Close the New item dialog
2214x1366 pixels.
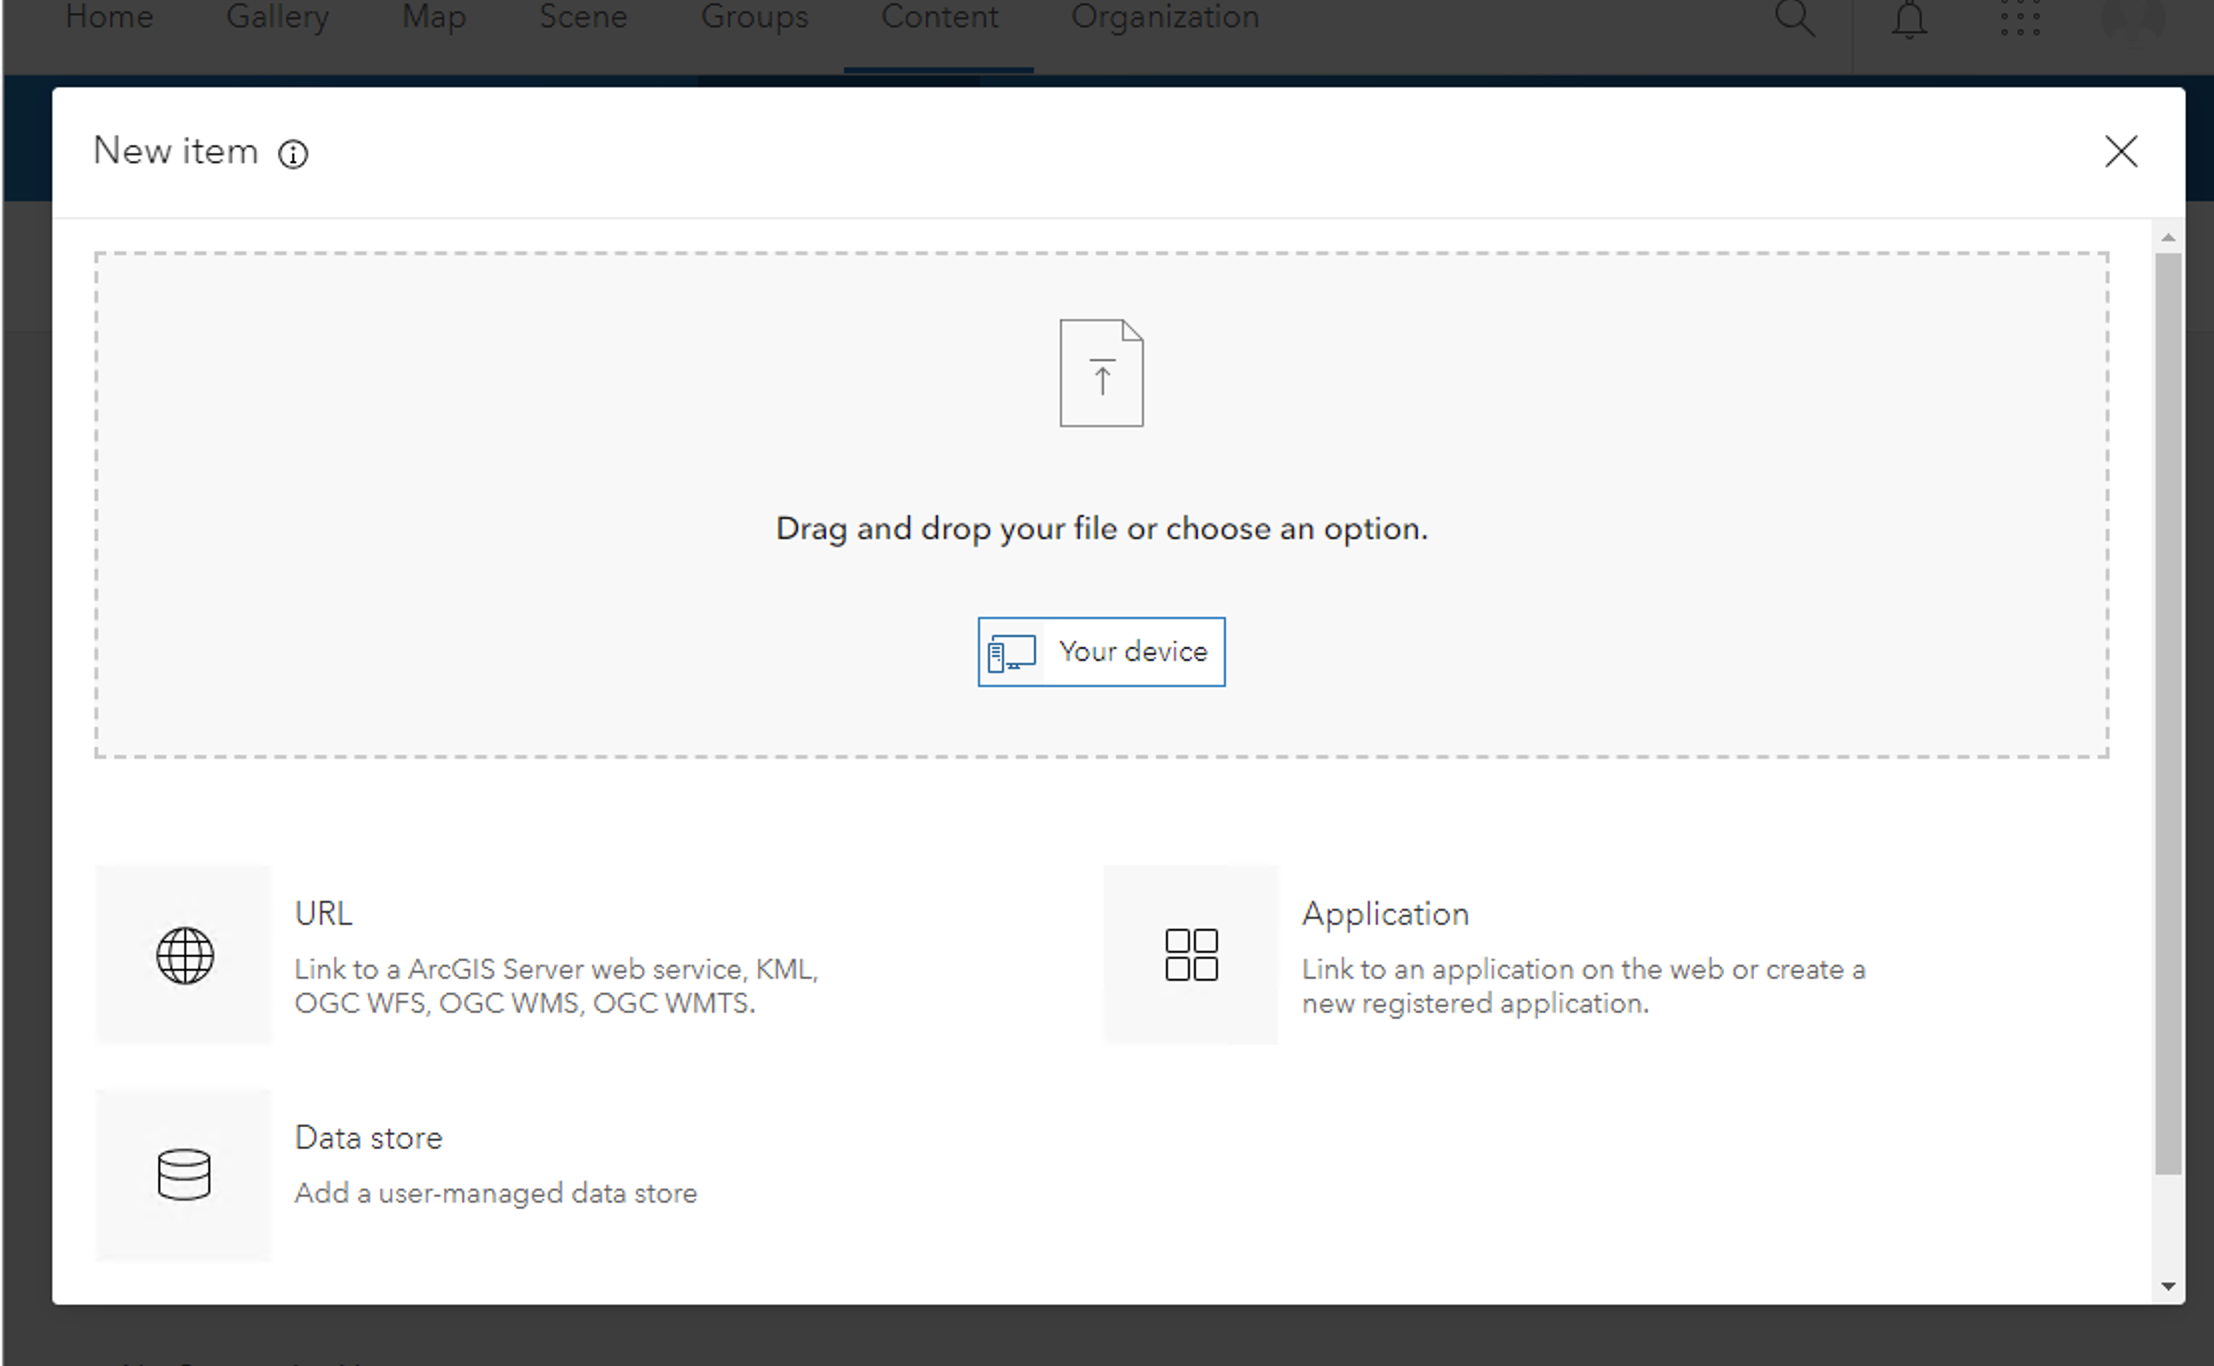(2121, 151)
